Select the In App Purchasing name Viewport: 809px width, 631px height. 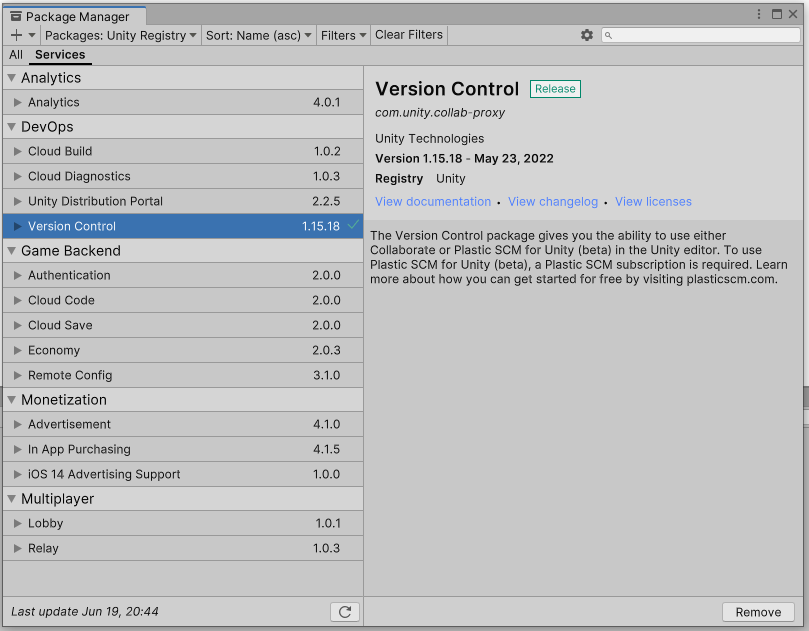click(79, 449)
